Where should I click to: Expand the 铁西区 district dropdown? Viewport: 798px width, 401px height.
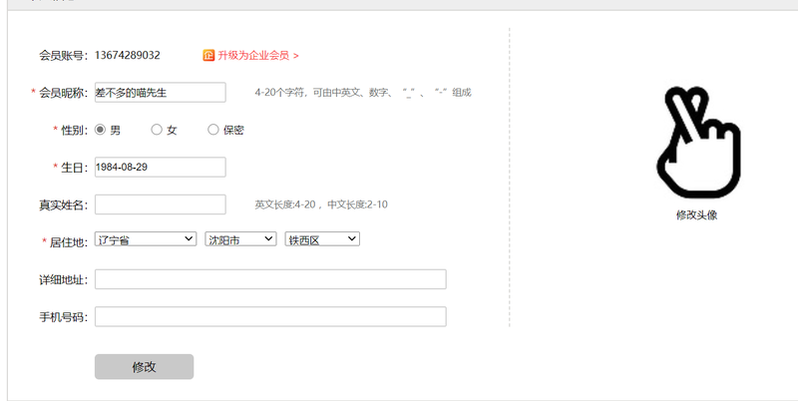point(322,239)
